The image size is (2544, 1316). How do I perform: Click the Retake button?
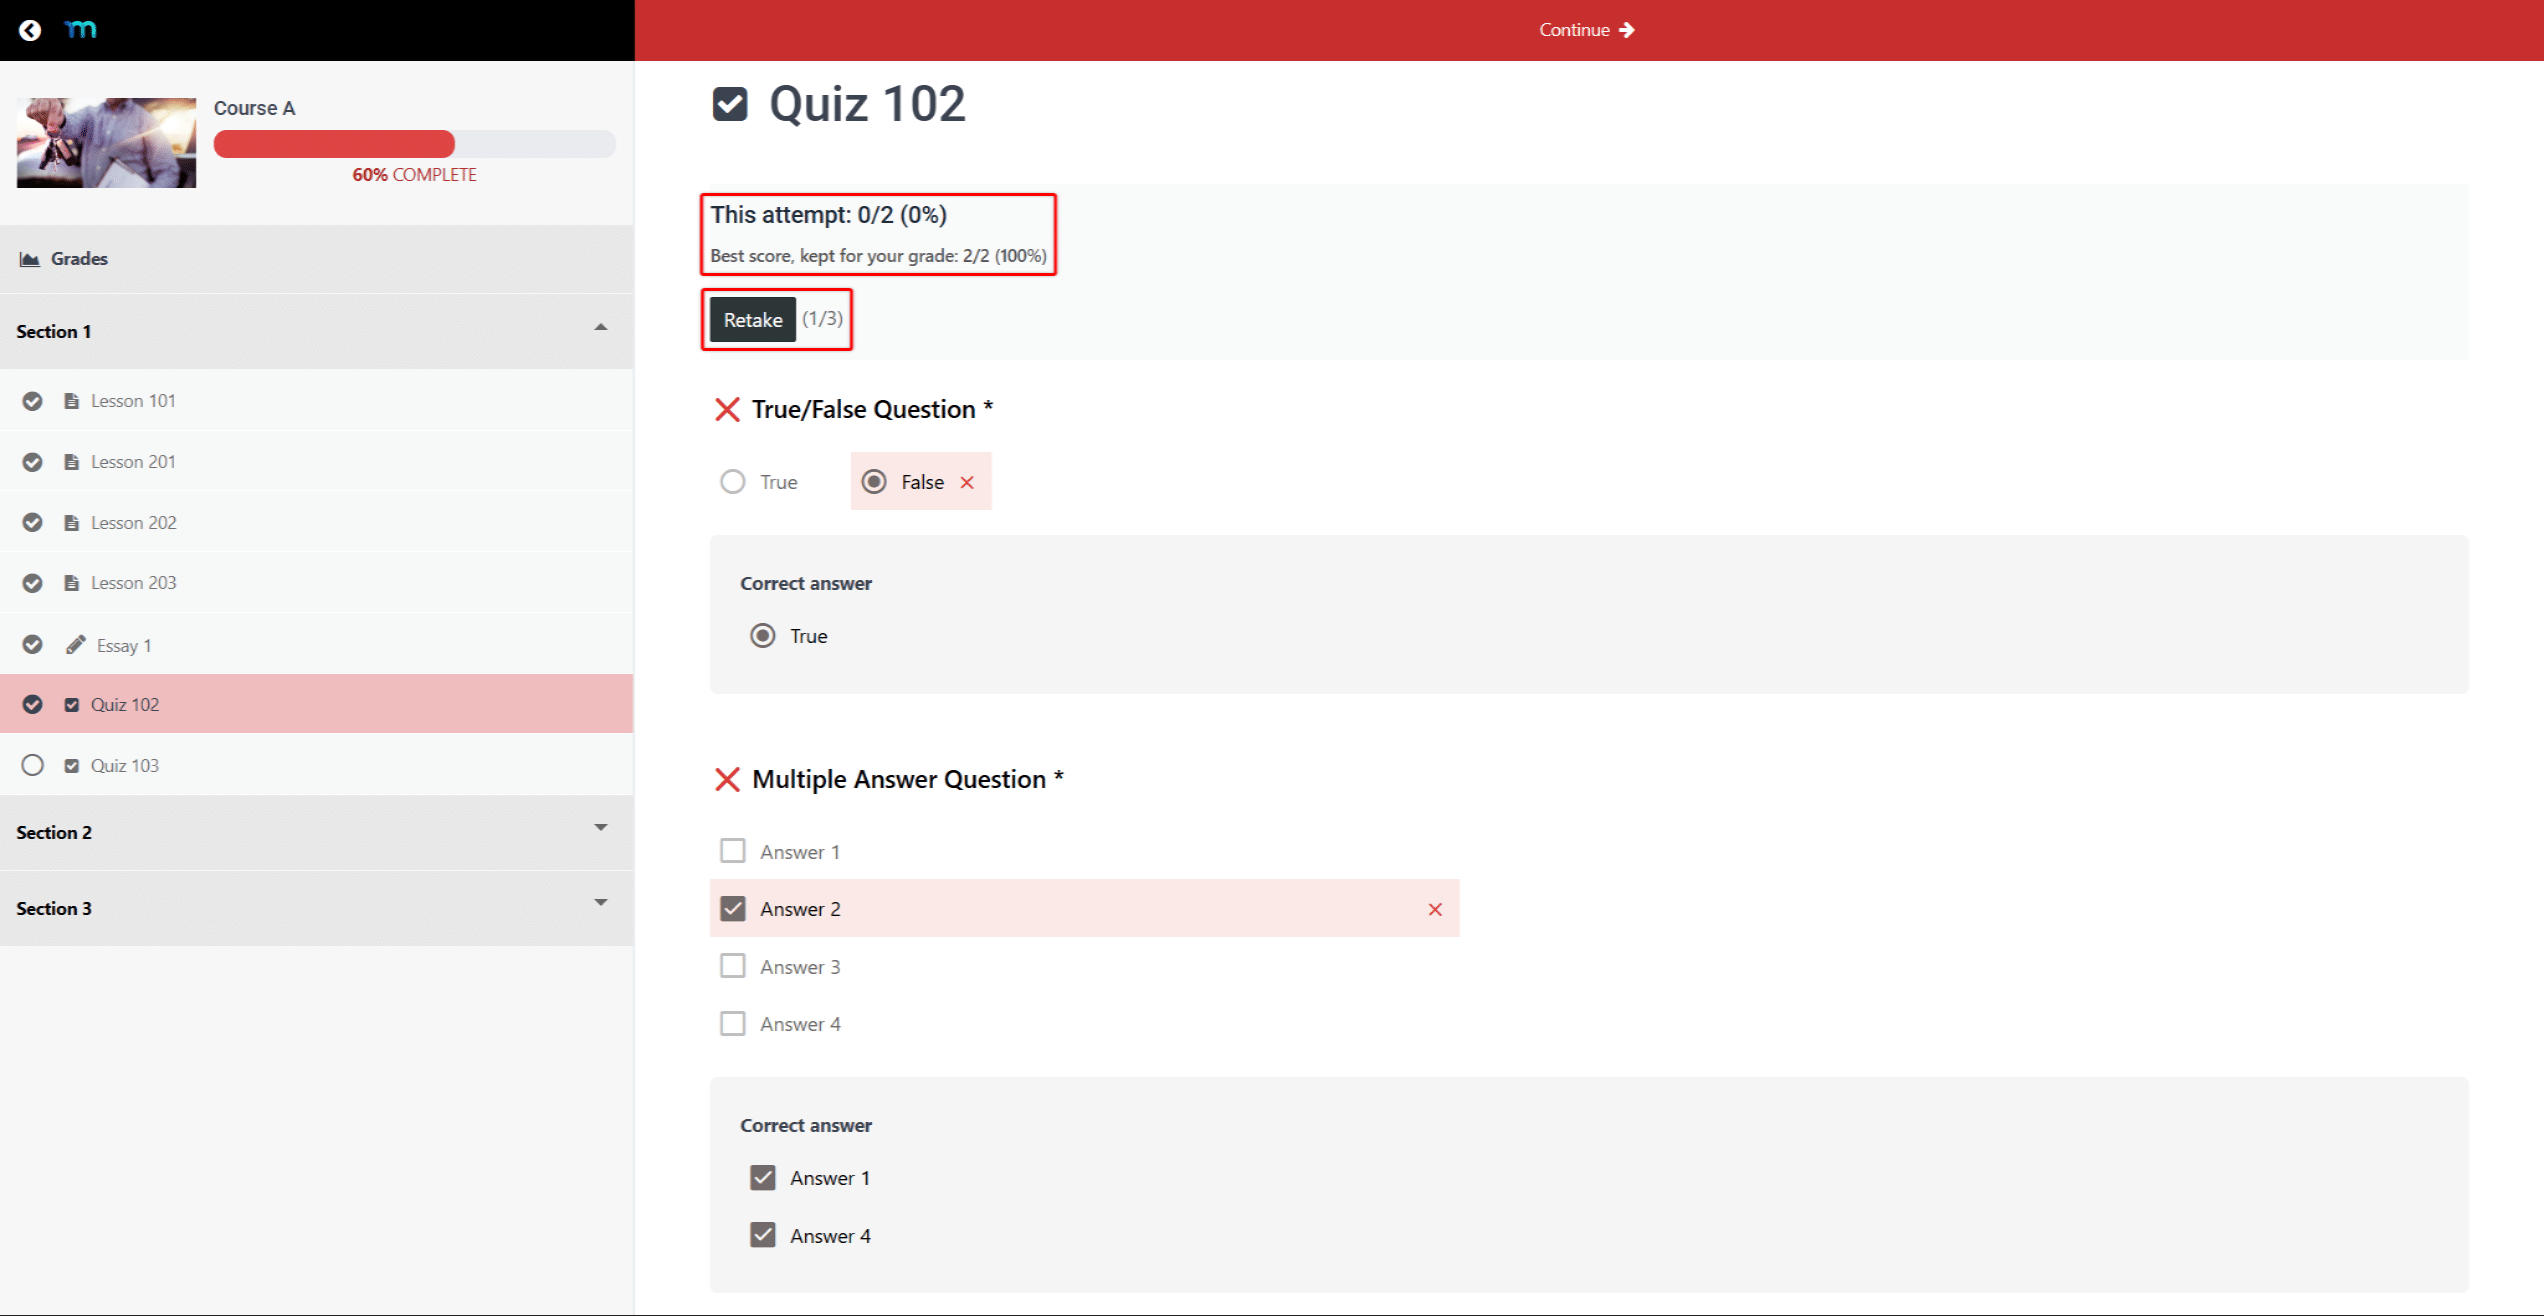[753, 320]
